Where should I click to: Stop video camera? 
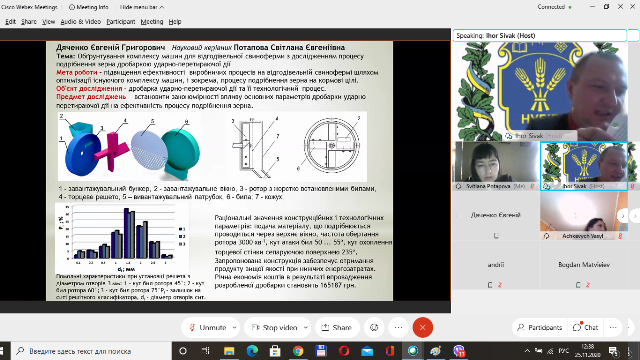274,327
